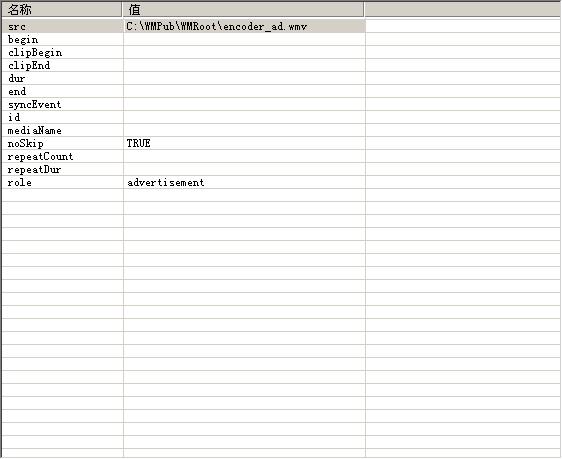Select the clipBegin property row
This screenshot has width=562, height=459.
coord(184,52)
